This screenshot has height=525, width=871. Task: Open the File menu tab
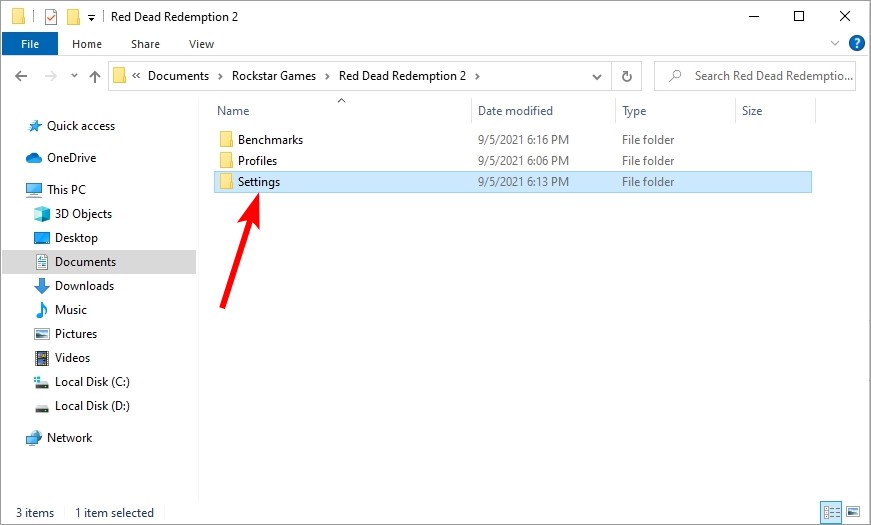pos(30,44)
